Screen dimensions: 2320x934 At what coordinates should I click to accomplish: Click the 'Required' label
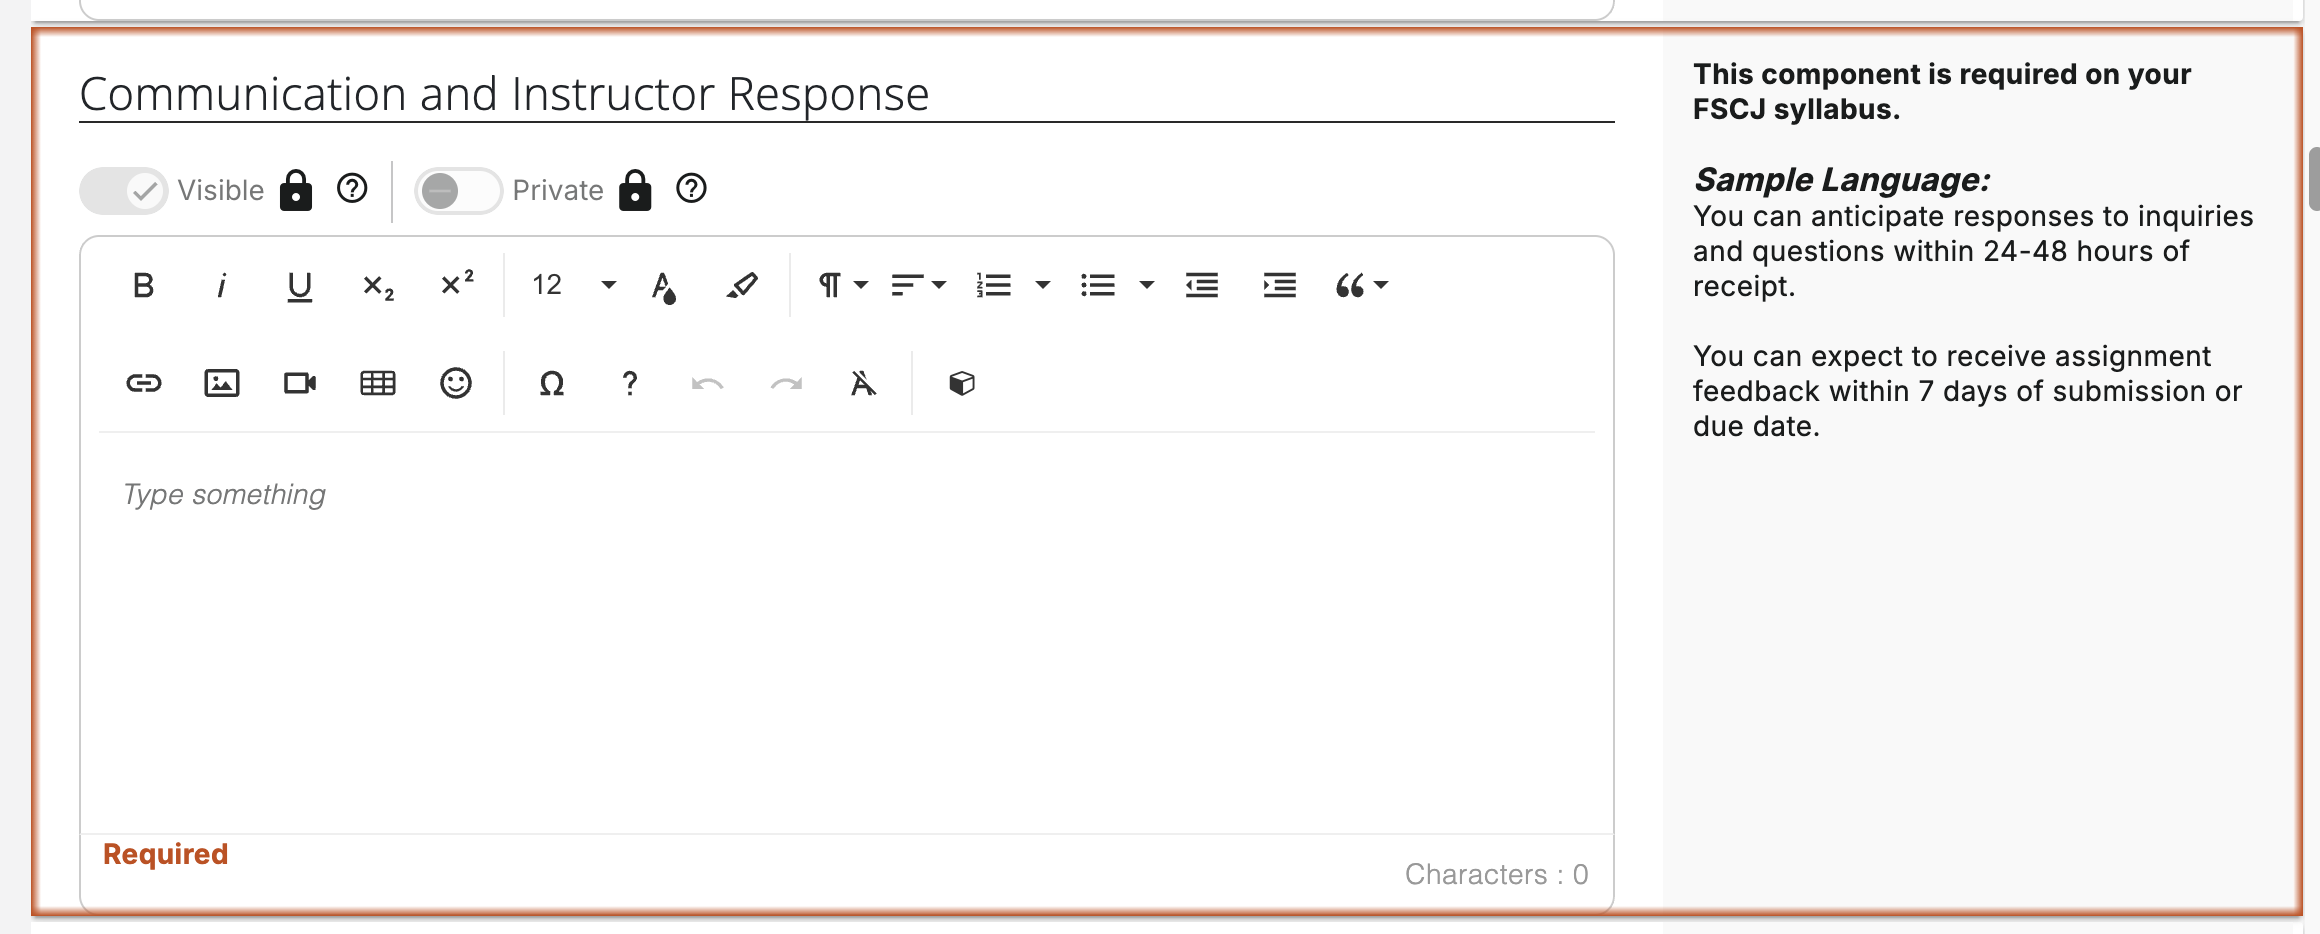[x=166, y=854]
